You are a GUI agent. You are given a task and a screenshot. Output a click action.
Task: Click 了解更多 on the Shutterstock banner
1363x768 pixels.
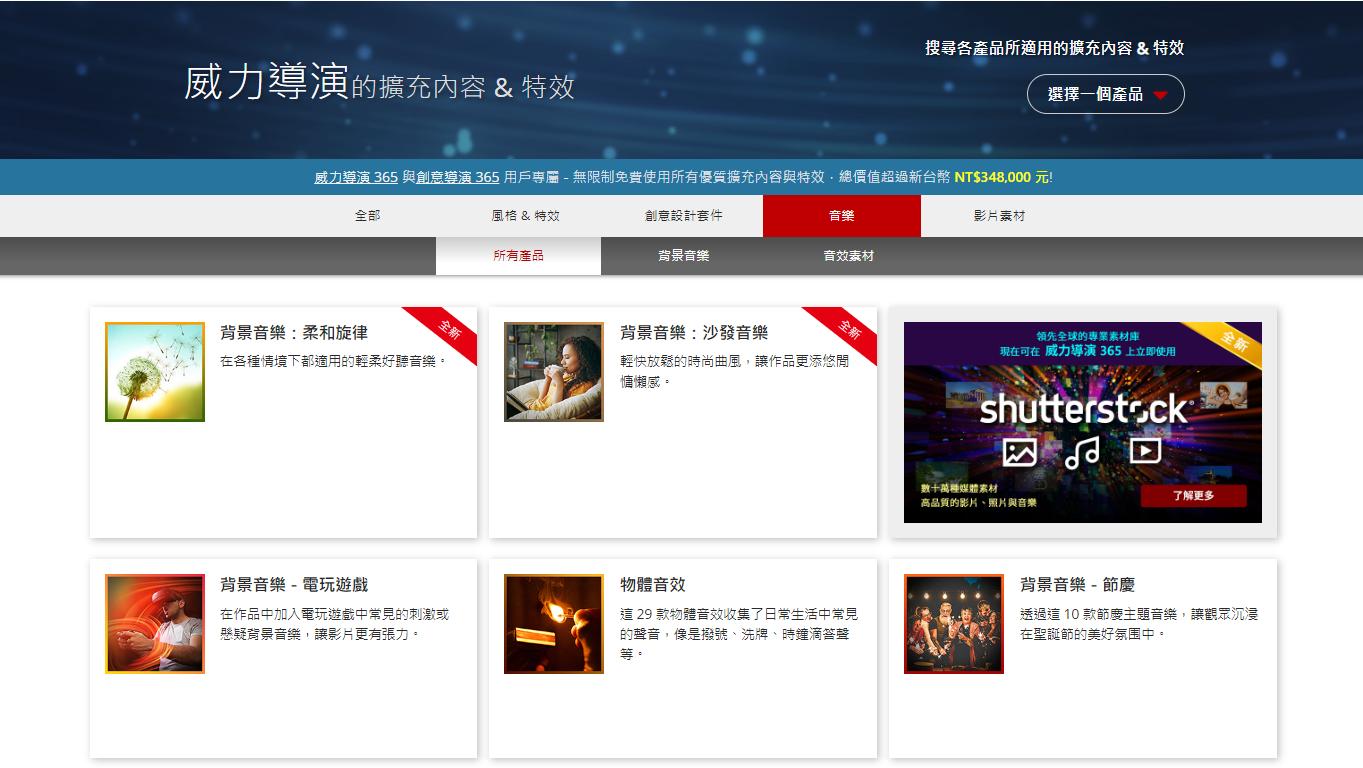coord(1193,496)
